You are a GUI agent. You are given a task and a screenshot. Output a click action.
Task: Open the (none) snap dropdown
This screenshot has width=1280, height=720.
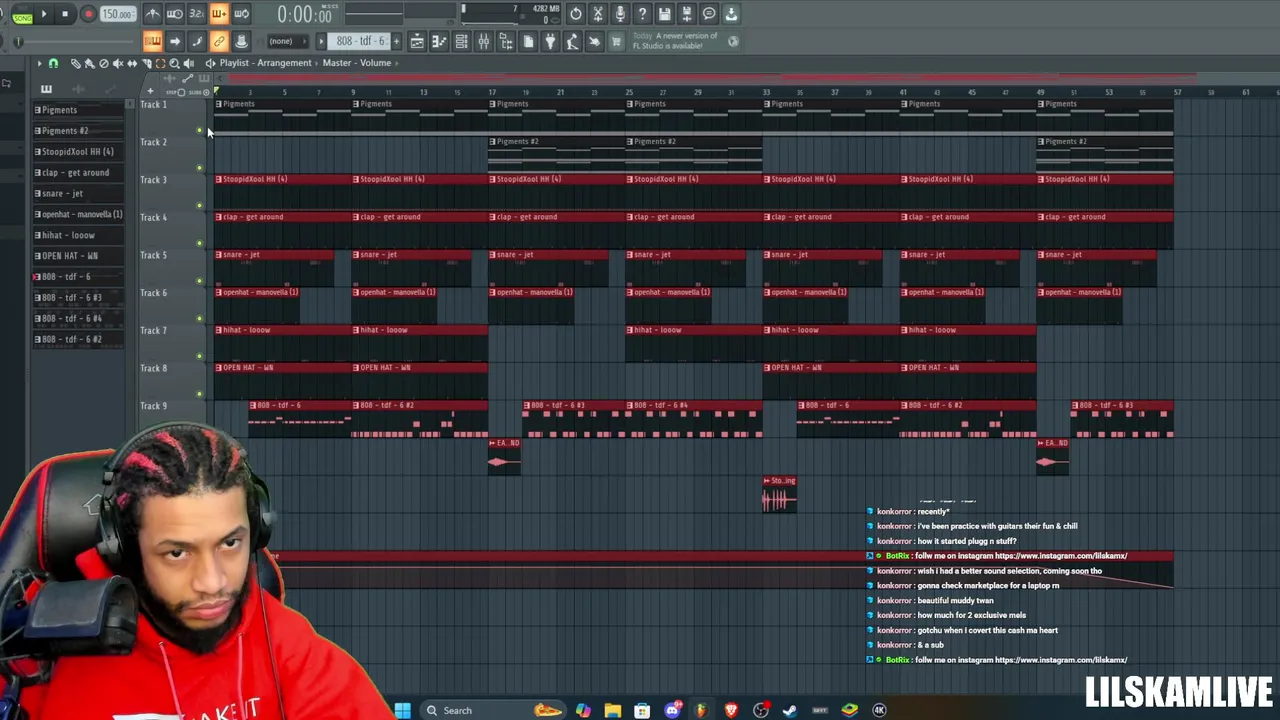(x=288, y=41)
